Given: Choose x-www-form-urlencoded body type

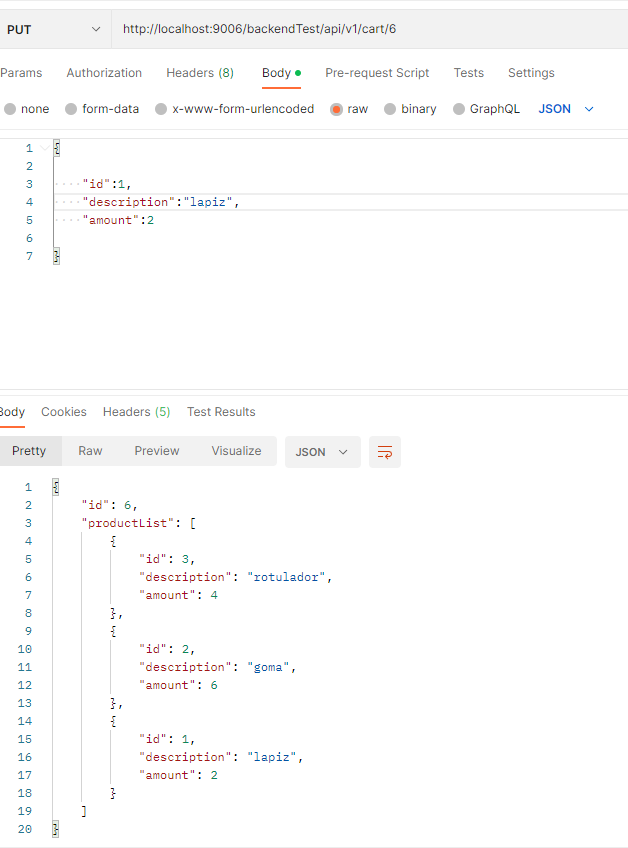Looking at the screenshot, I should tap(161, 109).
